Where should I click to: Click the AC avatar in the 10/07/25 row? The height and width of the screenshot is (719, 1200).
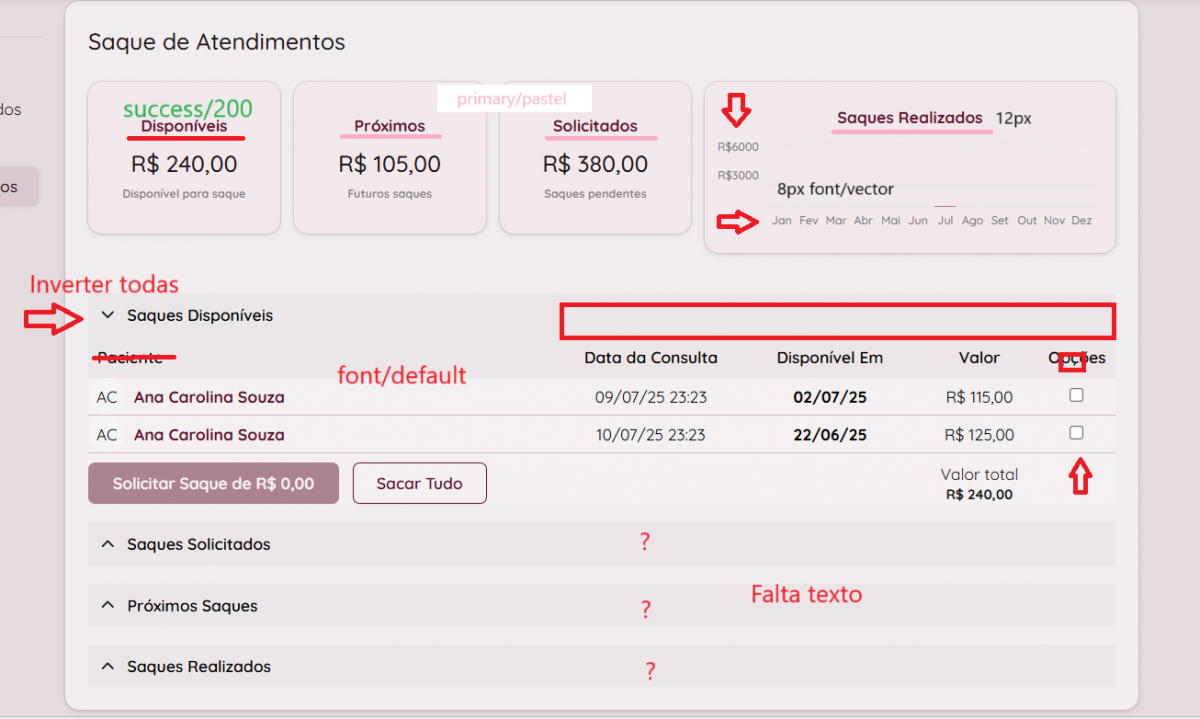(x=107, y=435)
